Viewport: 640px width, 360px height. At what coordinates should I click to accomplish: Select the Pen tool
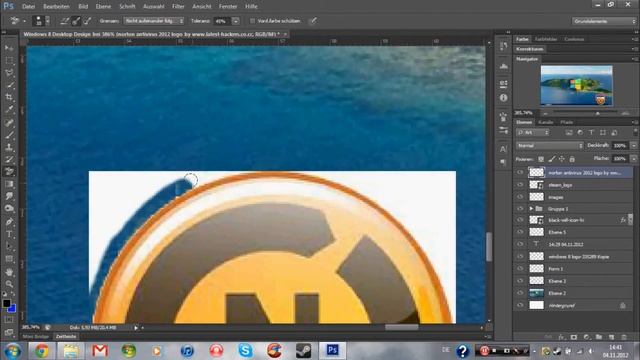click(x=9, y=222)
